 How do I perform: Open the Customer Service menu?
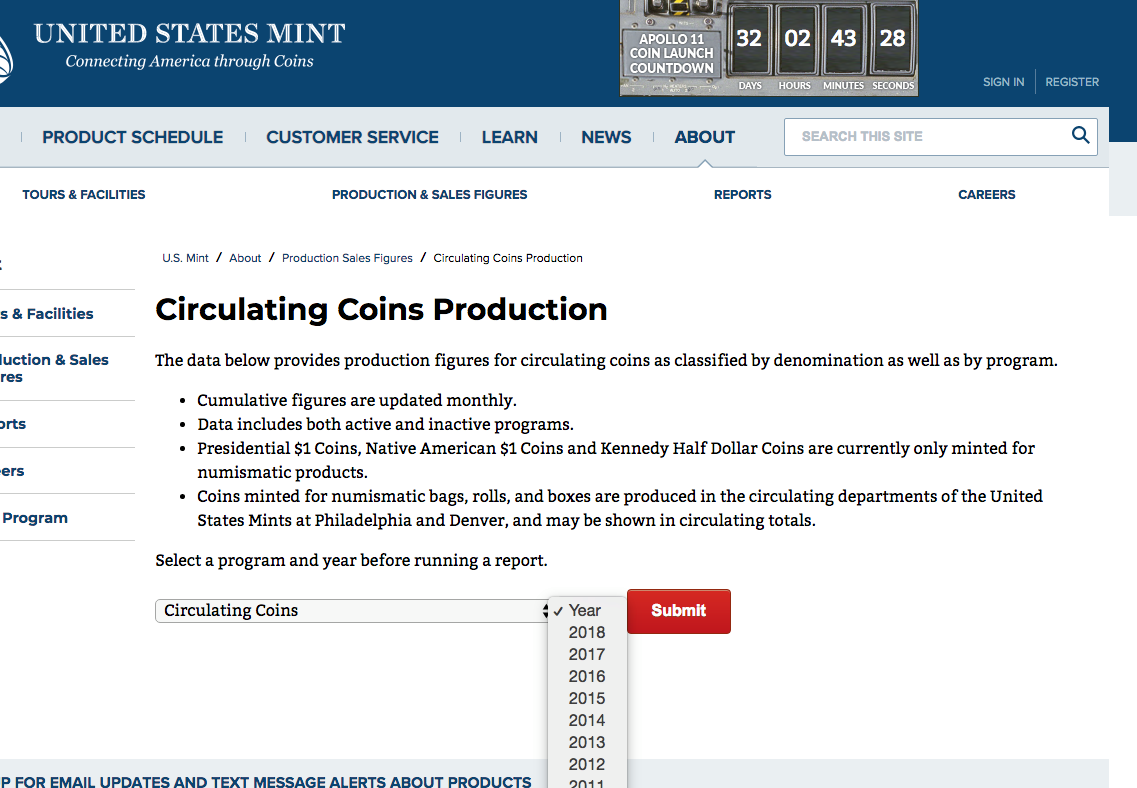coord(352,137)
